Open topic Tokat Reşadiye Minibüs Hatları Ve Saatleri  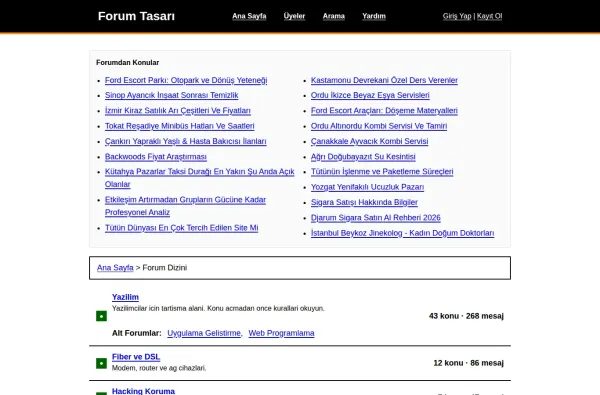tap(179, 126)
